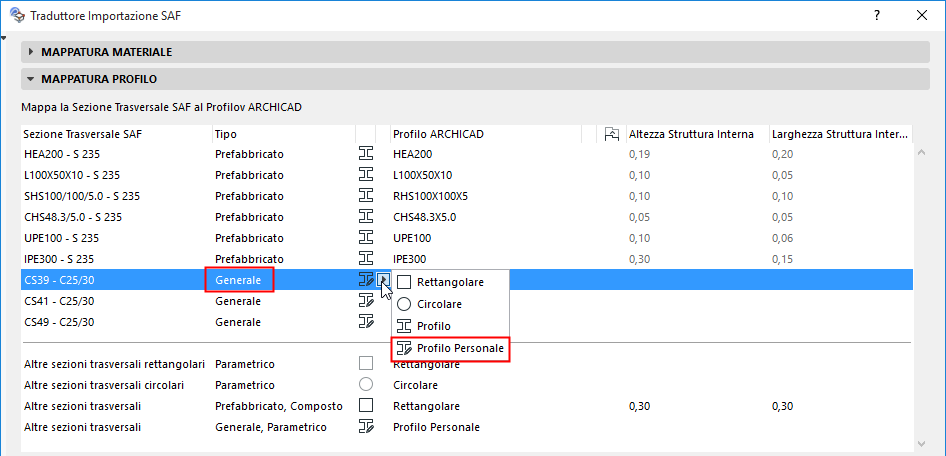Select the UPE100 - S 235 row
The image size is (946, 456).
click(x=82, y=238)
